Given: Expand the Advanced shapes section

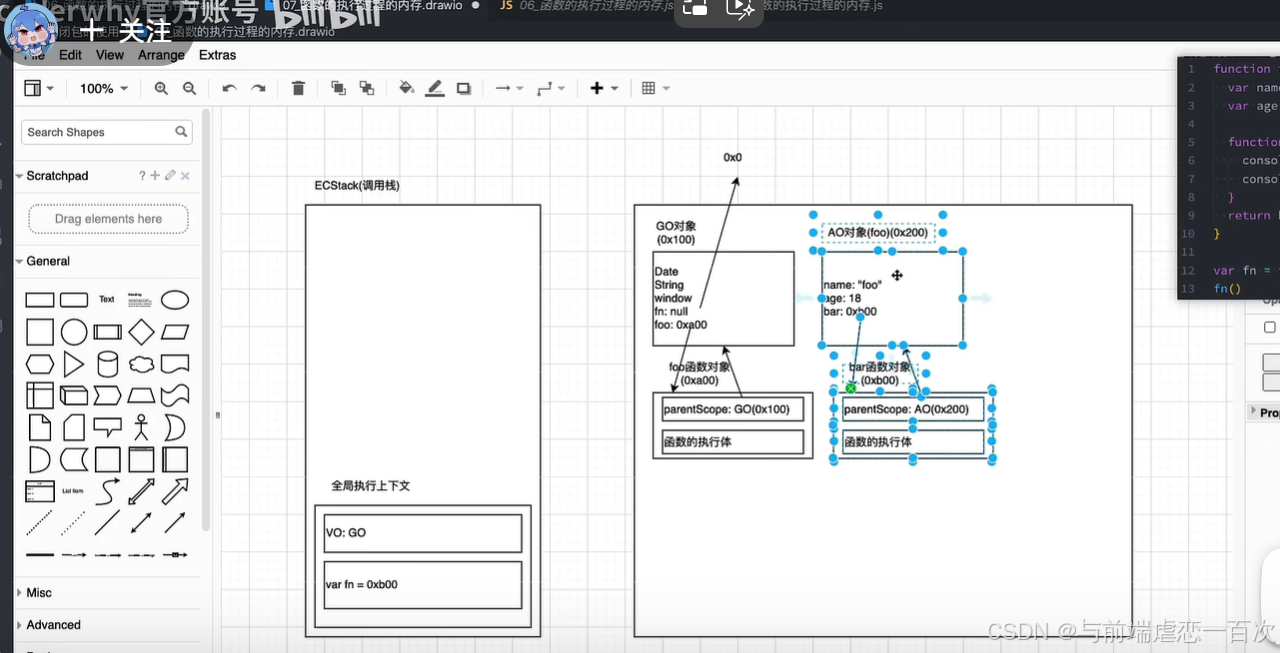Looking at the screenshot, I should tap(53, 625).
